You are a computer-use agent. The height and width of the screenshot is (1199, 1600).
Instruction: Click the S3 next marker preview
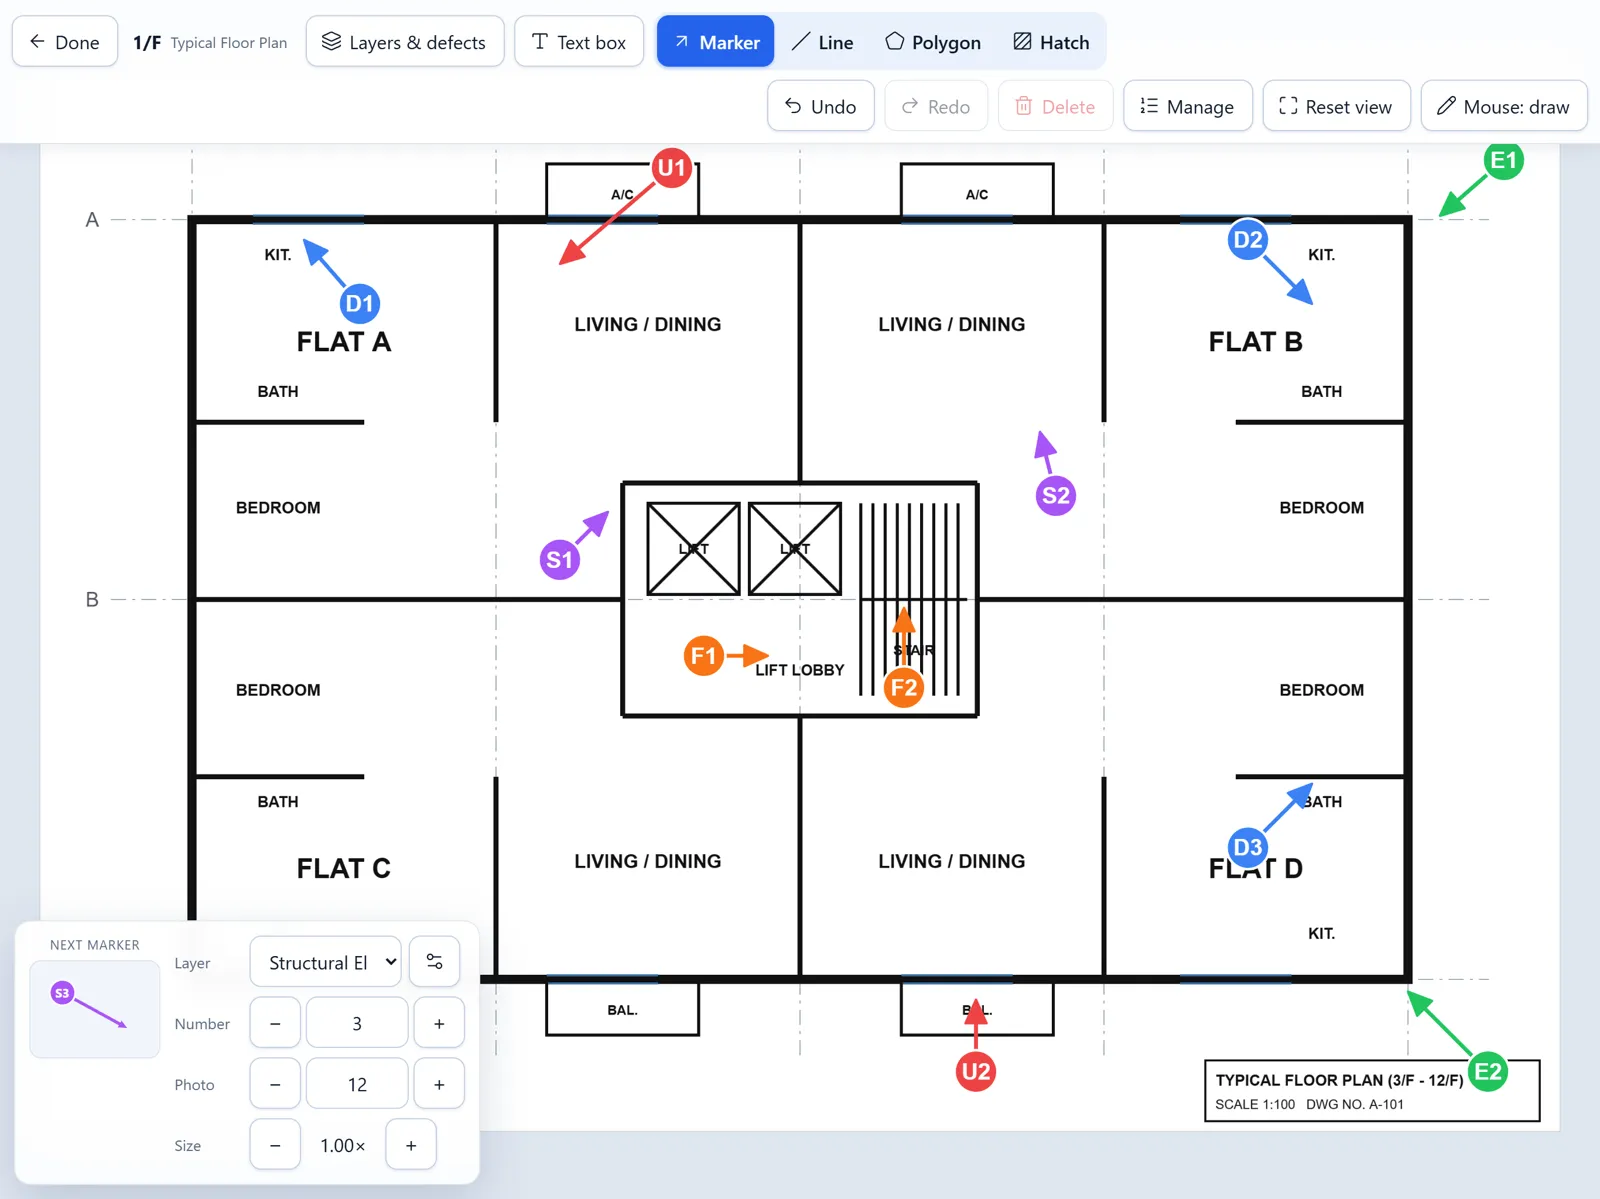(x=95, y=1009)
